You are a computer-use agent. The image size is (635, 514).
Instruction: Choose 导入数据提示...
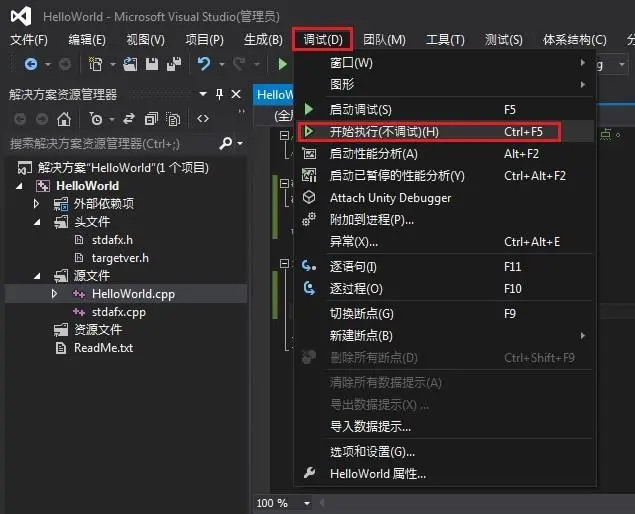click(x=445, y=427)
